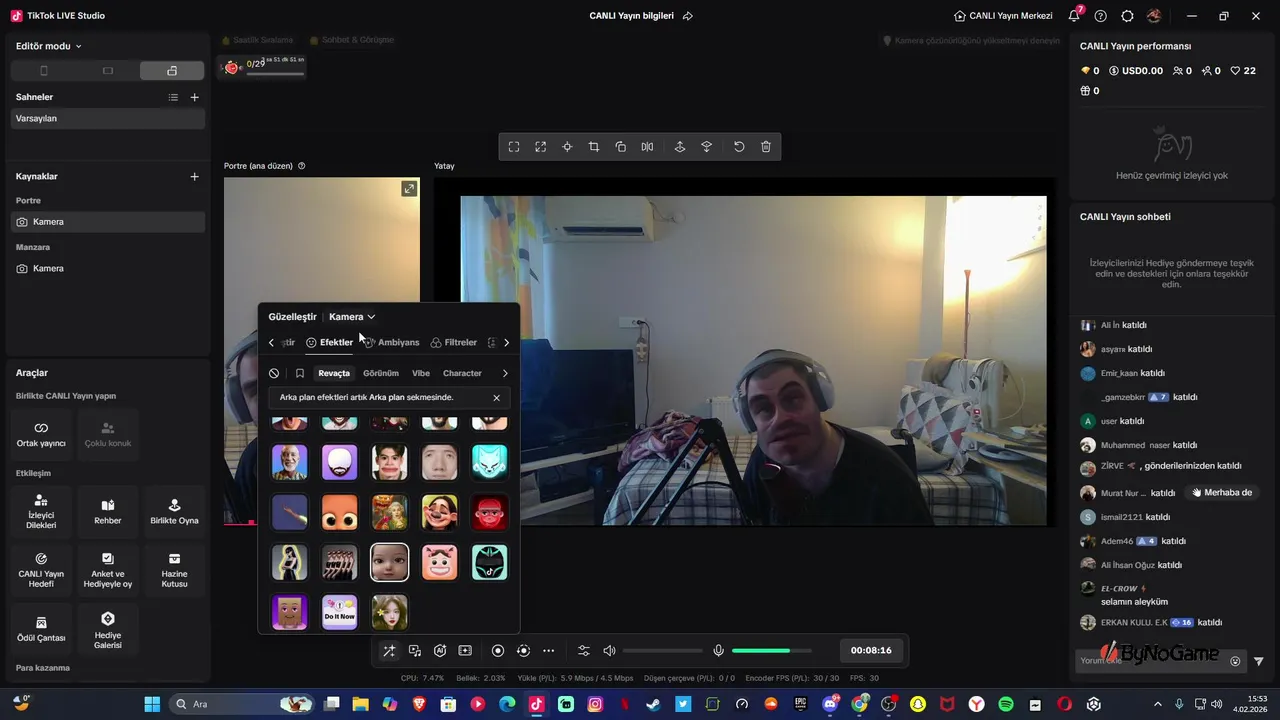Open CANLI Yayın Merkezi link

click(1003, 16)
